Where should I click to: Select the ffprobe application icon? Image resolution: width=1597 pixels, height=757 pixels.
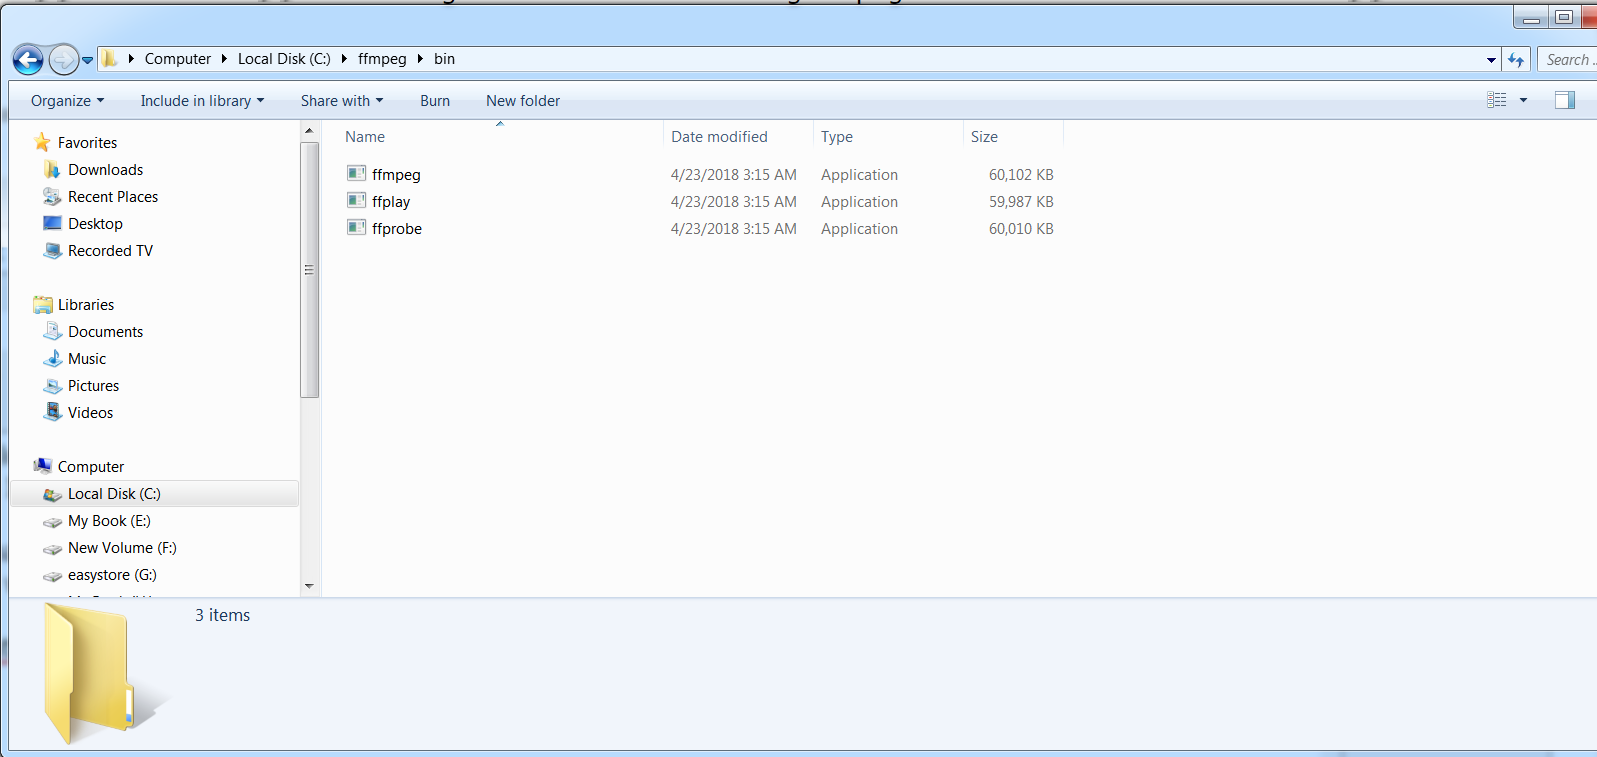(356, 228)
